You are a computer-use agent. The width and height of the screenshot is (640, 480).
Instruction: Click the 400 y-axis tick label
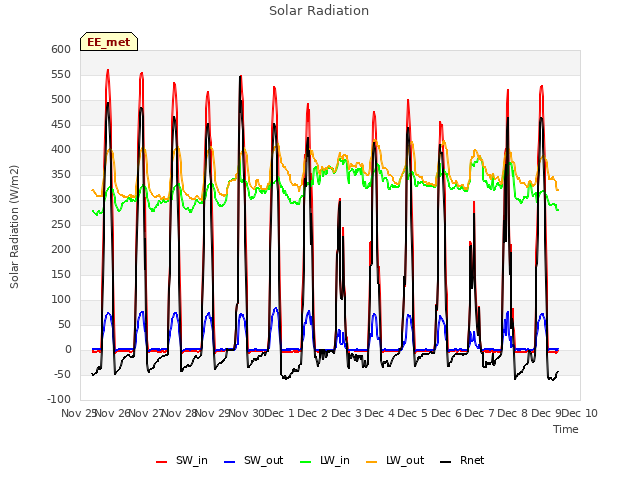point(61,149)
